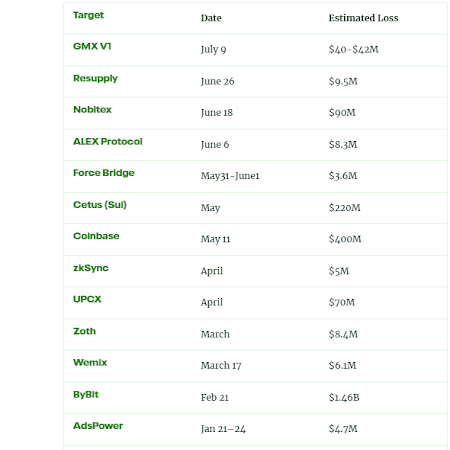Open the Resupply link
Image resolution: width=450 pixels, height=450 pixels.
pyautogui.click(x=95, y=78)
